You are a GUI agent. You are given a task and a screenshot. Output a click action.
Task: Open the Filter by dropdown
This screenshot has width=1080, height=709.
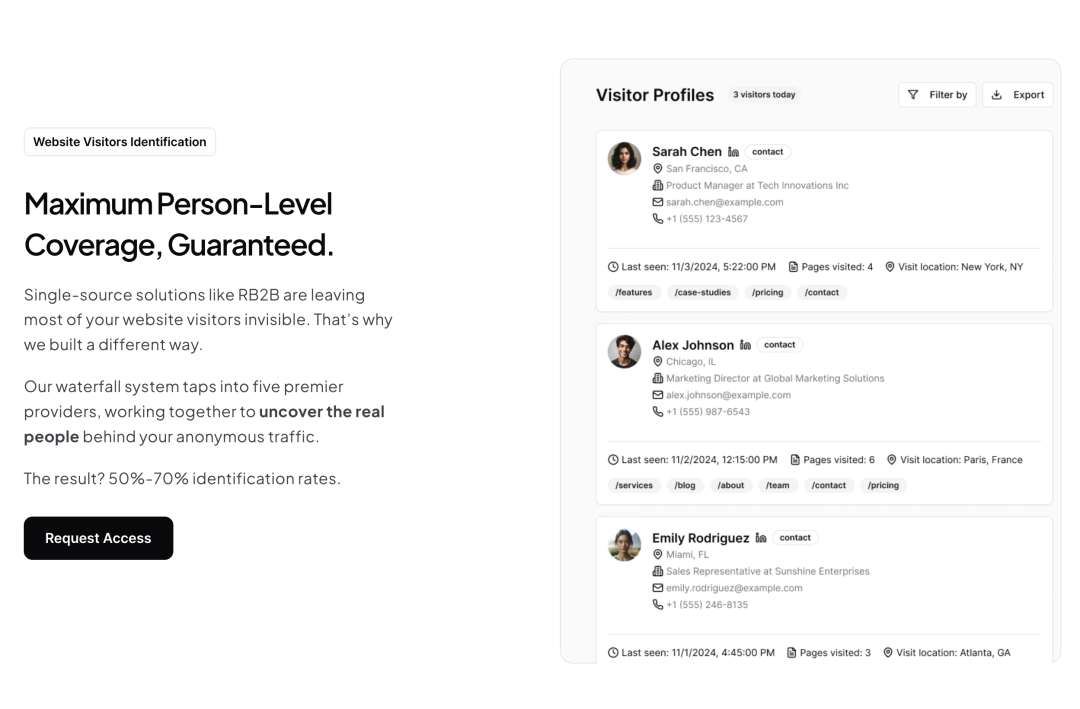[x=937, y=95]
